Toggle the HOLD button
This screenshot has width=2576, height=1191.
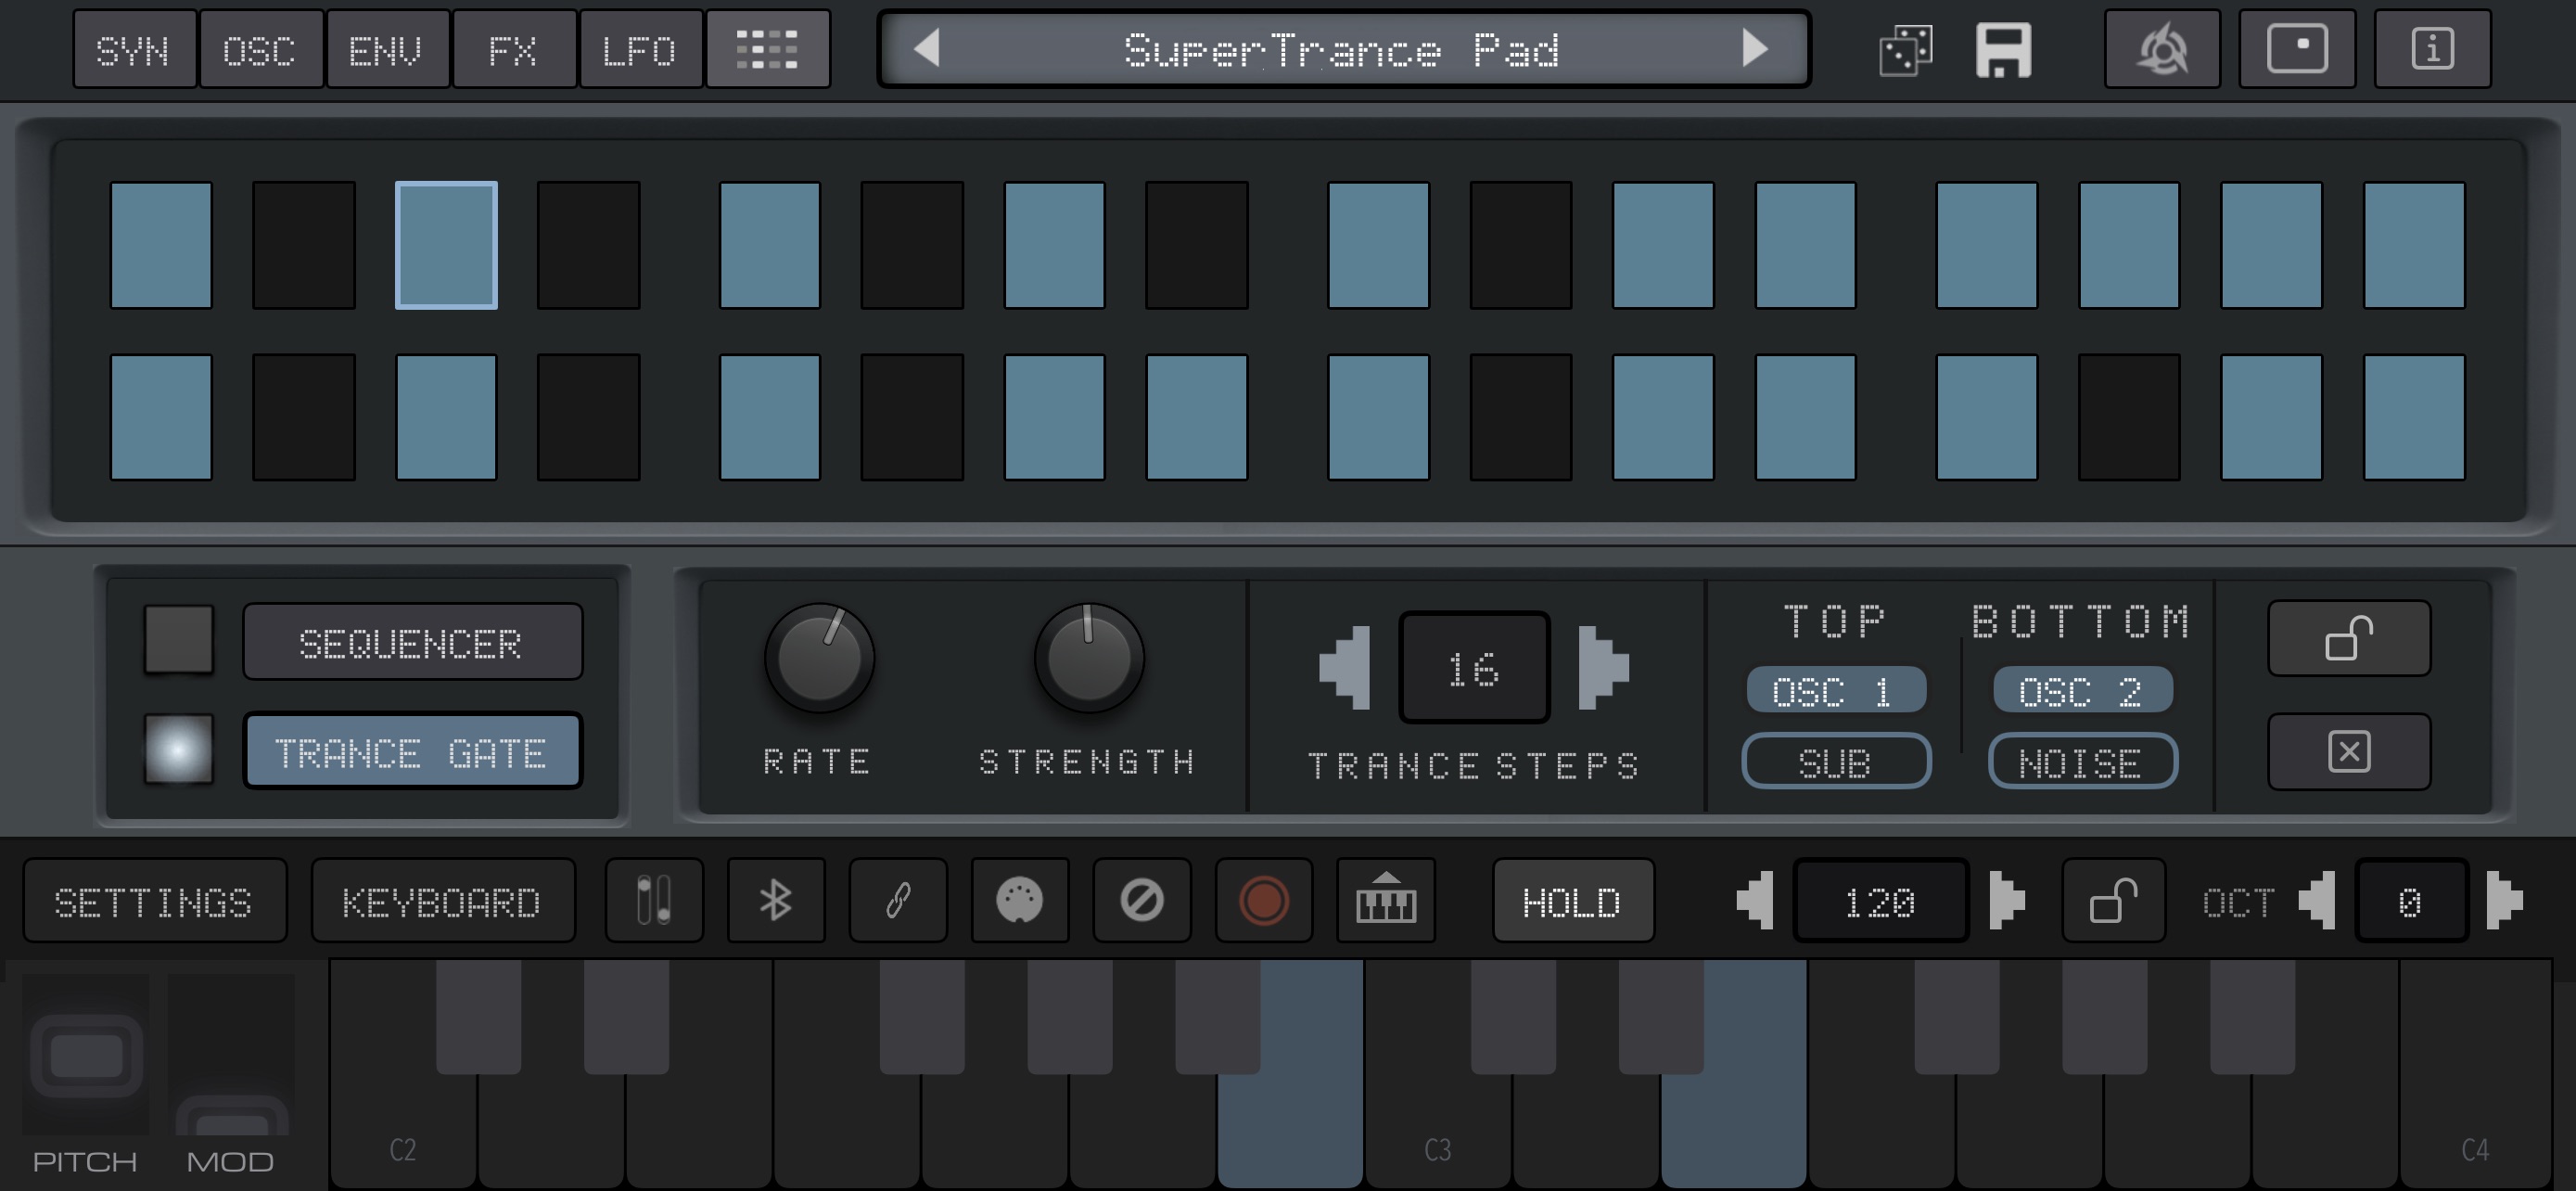(x=1572, y=900)
